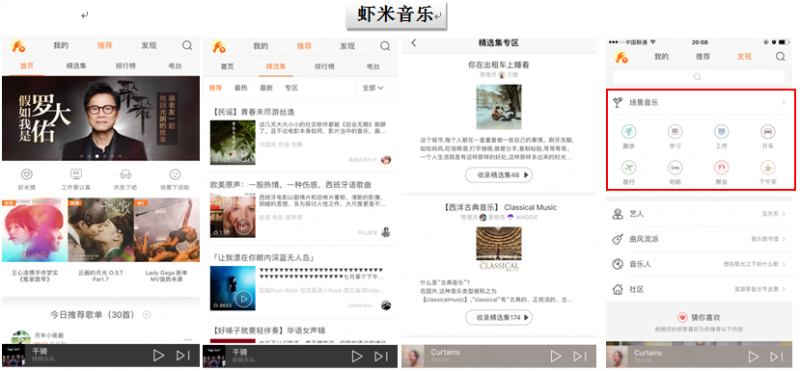Play 千骑 from the 精选集 screen bottom bar

(x=357, y=356)
